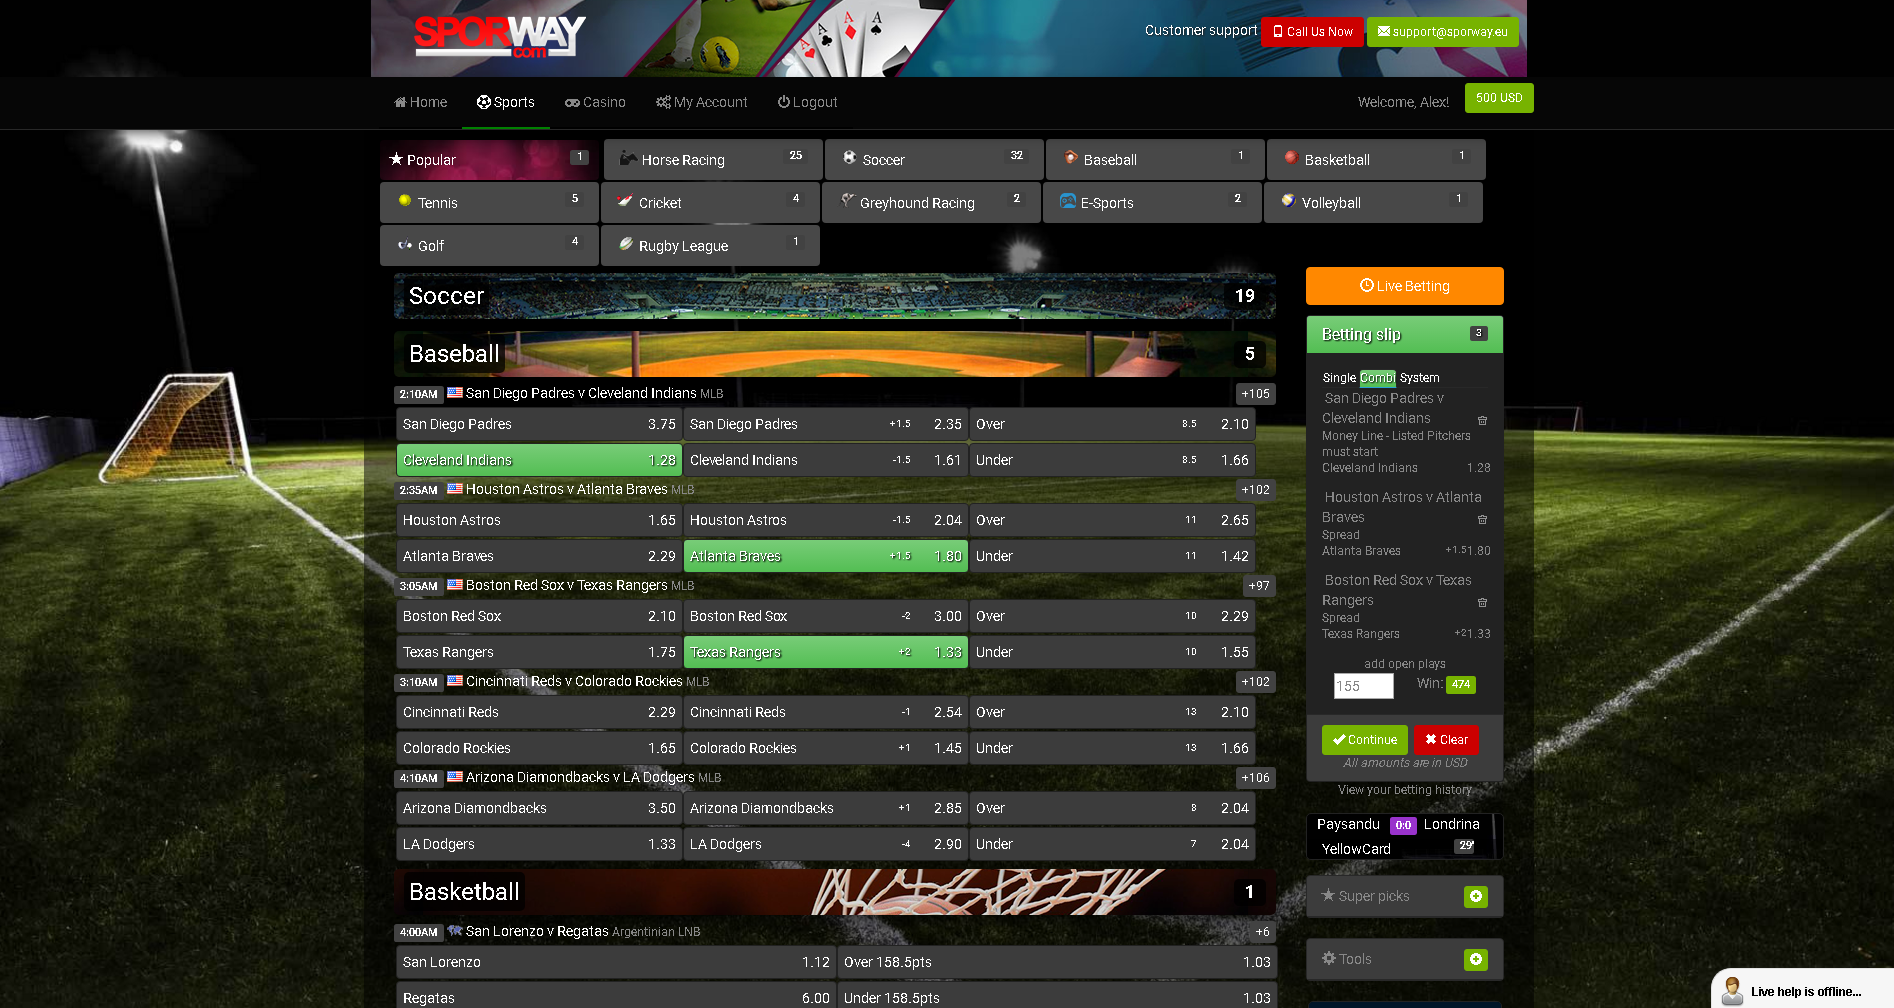Open the Horse Racing category
Screen dimensions: 1894x1008
(x=713, y=160)
